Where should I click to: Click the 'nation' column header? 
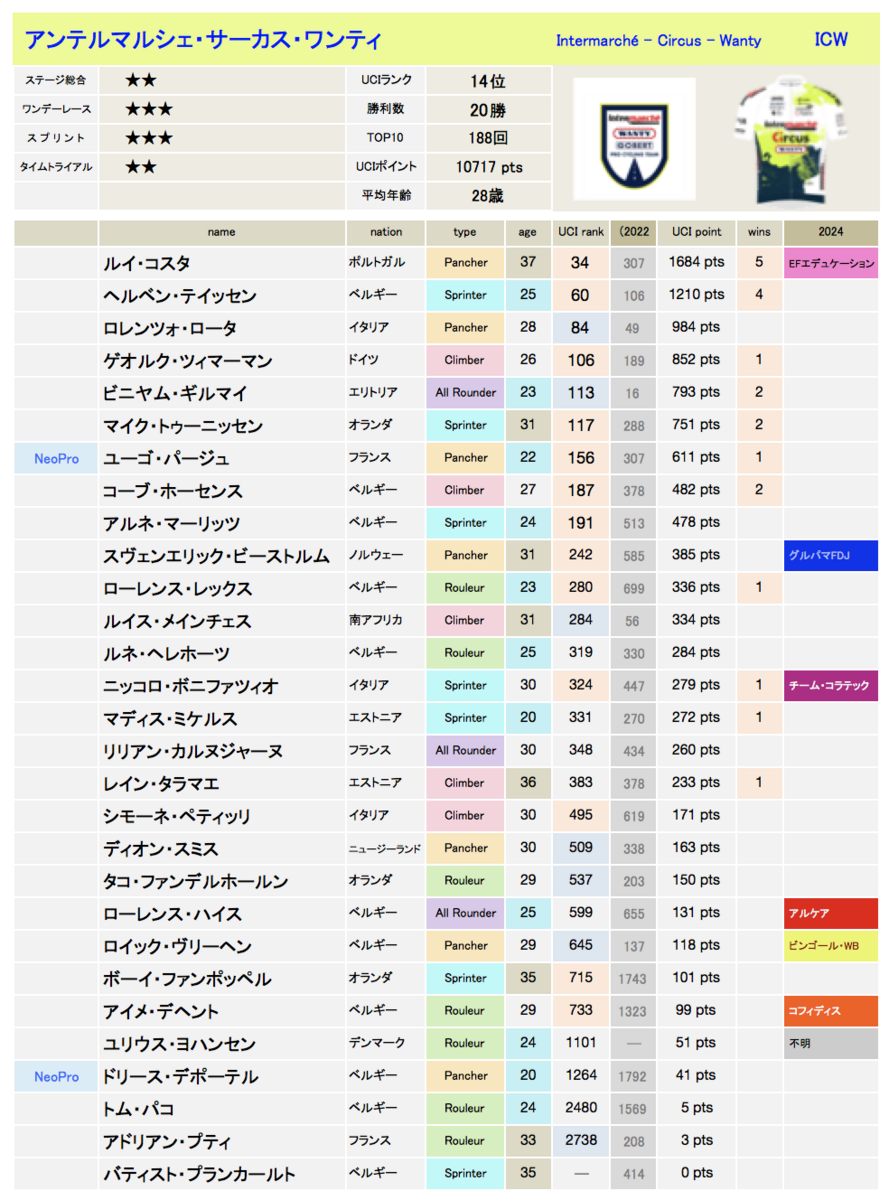[x=386, y=232]
